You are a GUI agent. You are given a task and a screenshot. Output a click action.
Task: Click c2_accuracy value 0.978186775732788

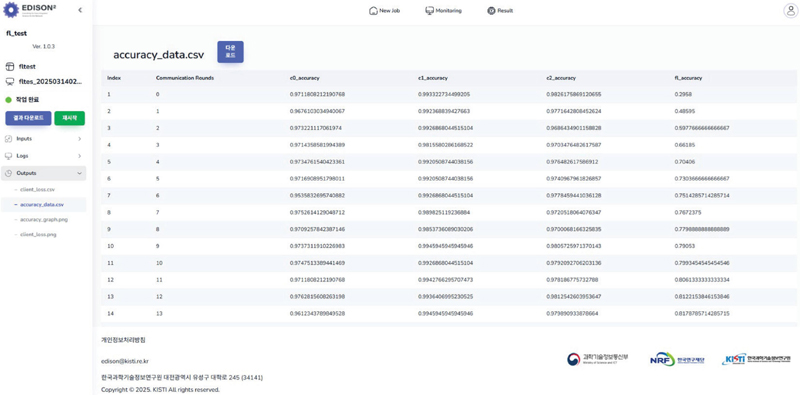coord(572,280)
